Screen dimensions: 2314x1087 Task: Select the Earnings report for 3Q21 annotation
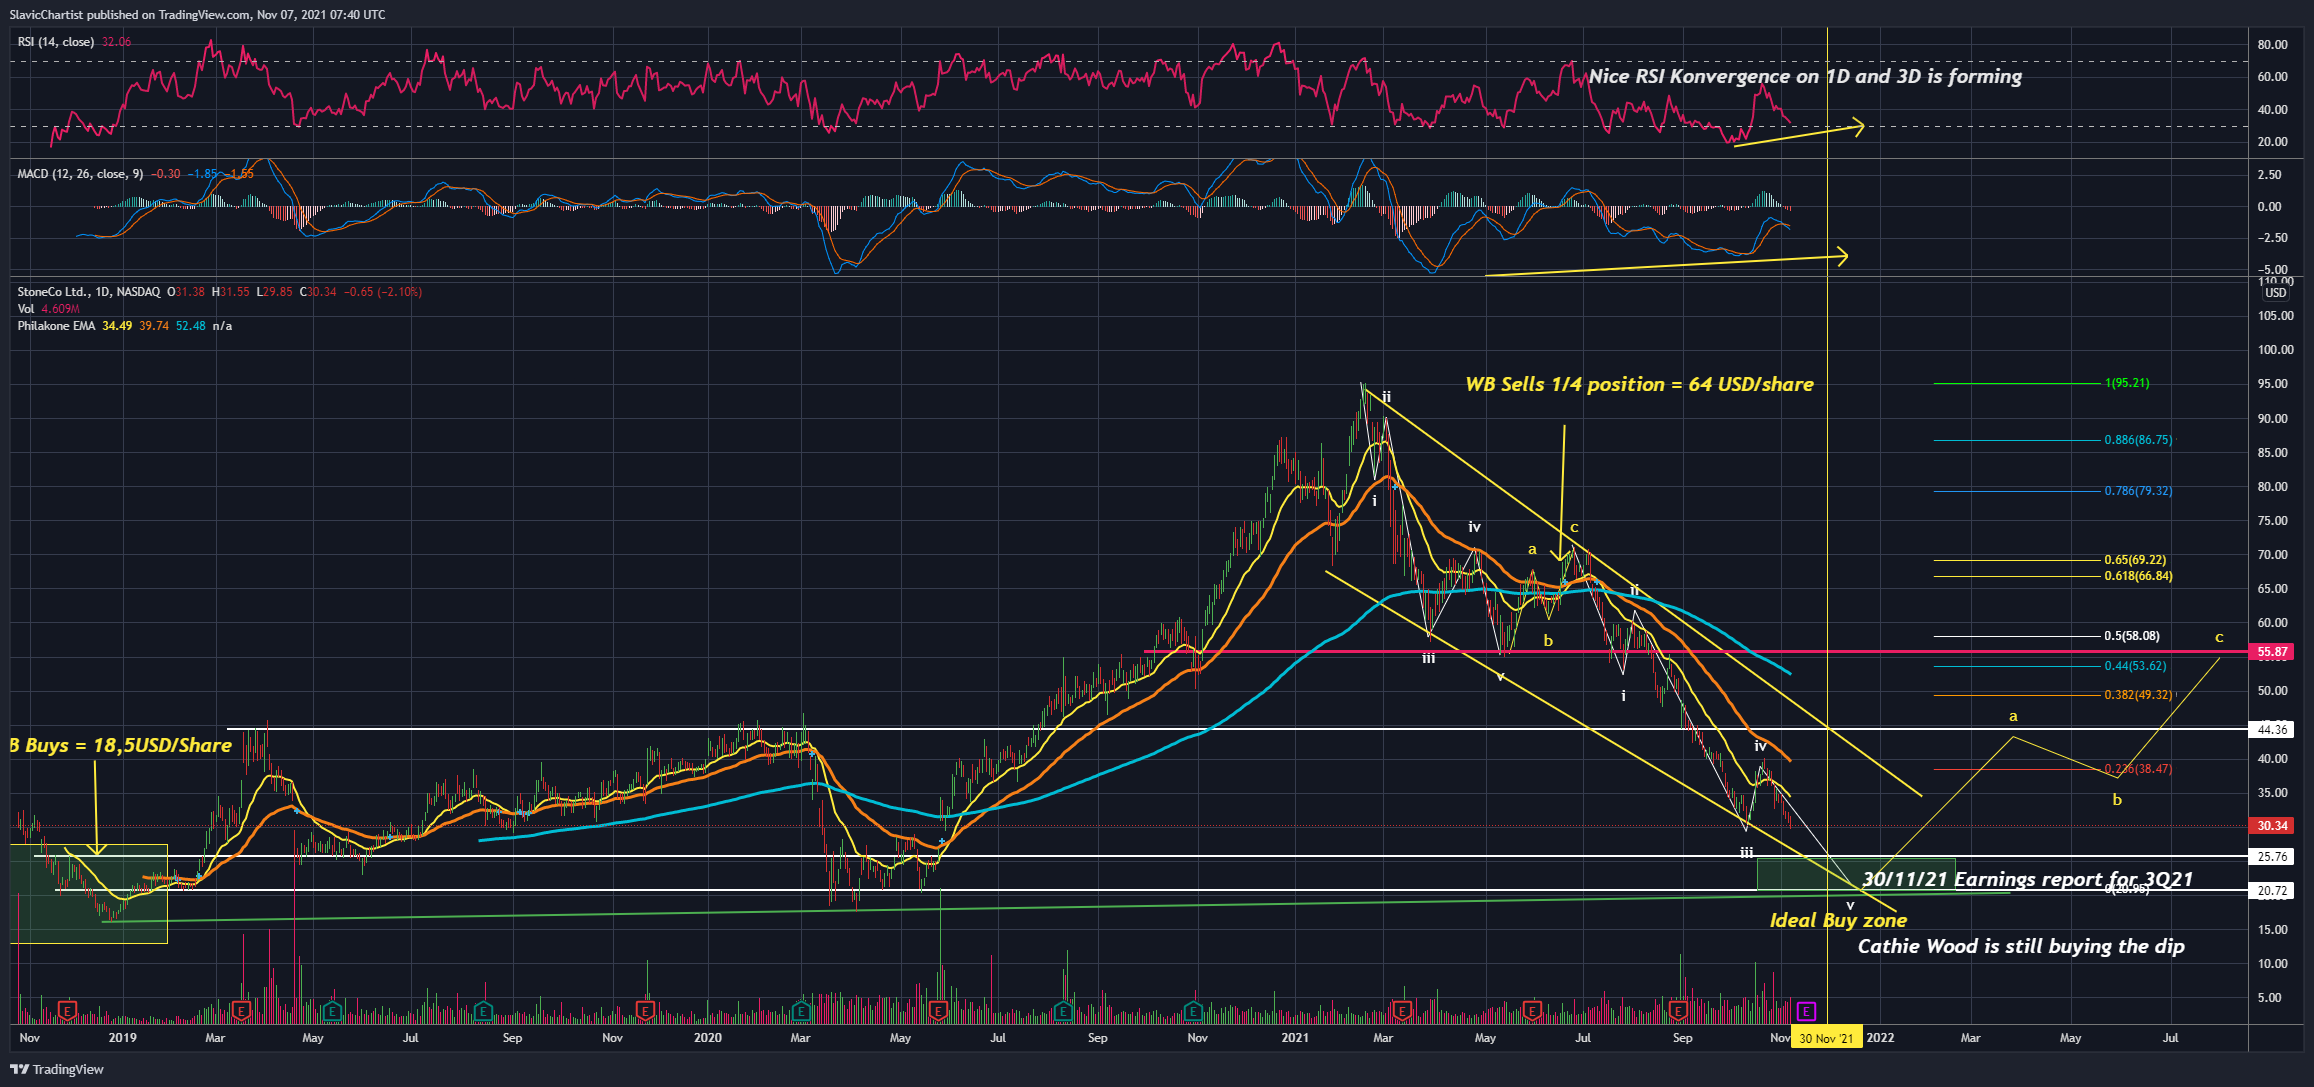pos(2028,880)
